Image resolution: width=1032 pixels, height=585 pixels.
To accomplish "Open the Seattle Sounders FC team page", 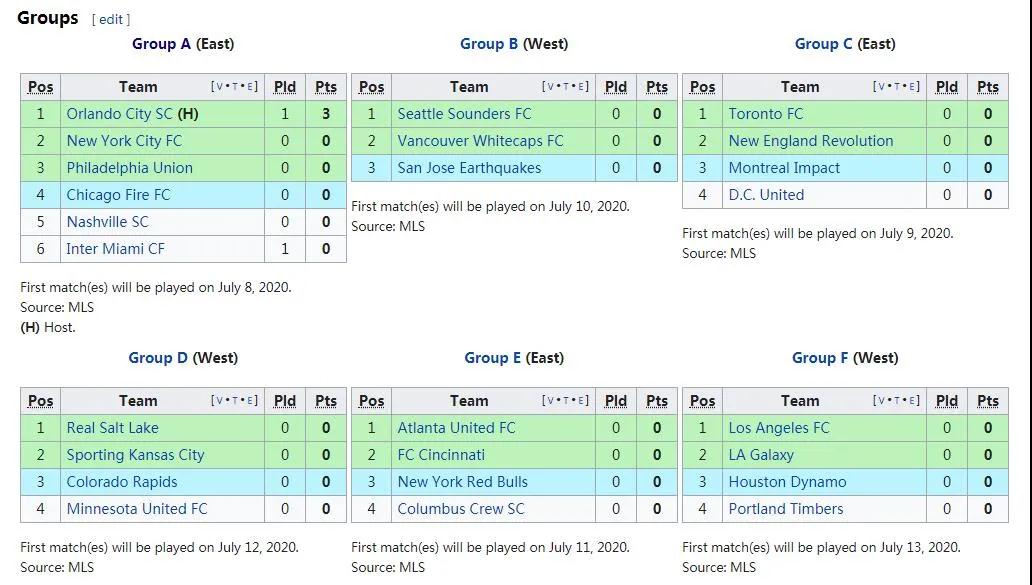I will pyautogui.click(x=464, y=114).
